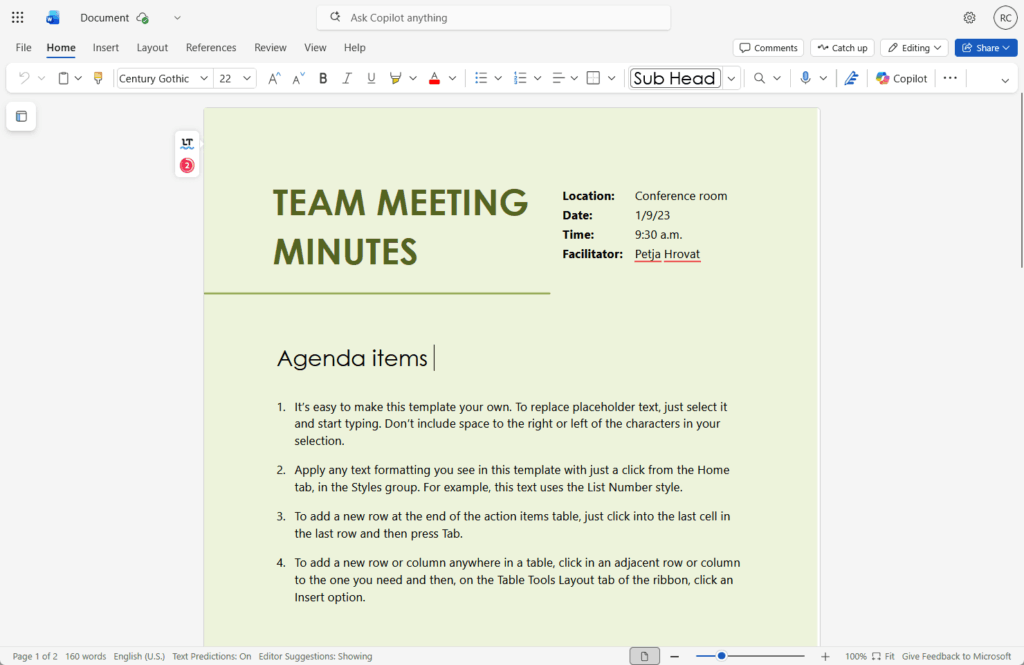This screenshot has width=1024, height=665.
Task: Open the File menu
Action: click(24, 48)
